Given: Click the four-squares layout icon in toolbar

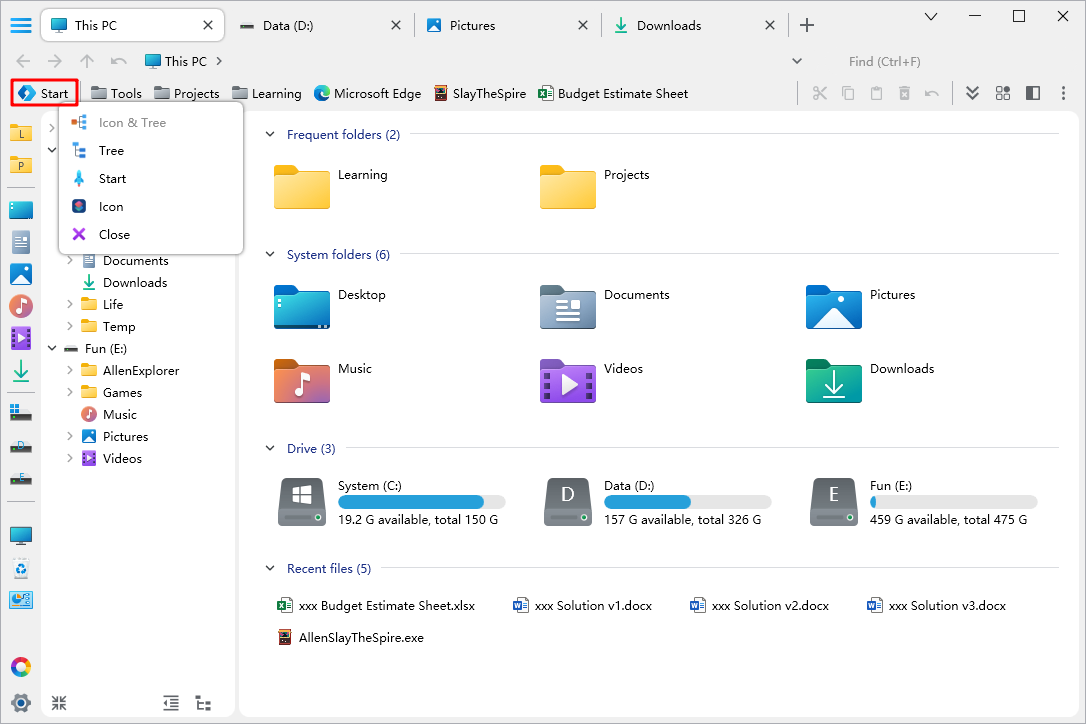Looking at the screenshot, I should 1003,93.
